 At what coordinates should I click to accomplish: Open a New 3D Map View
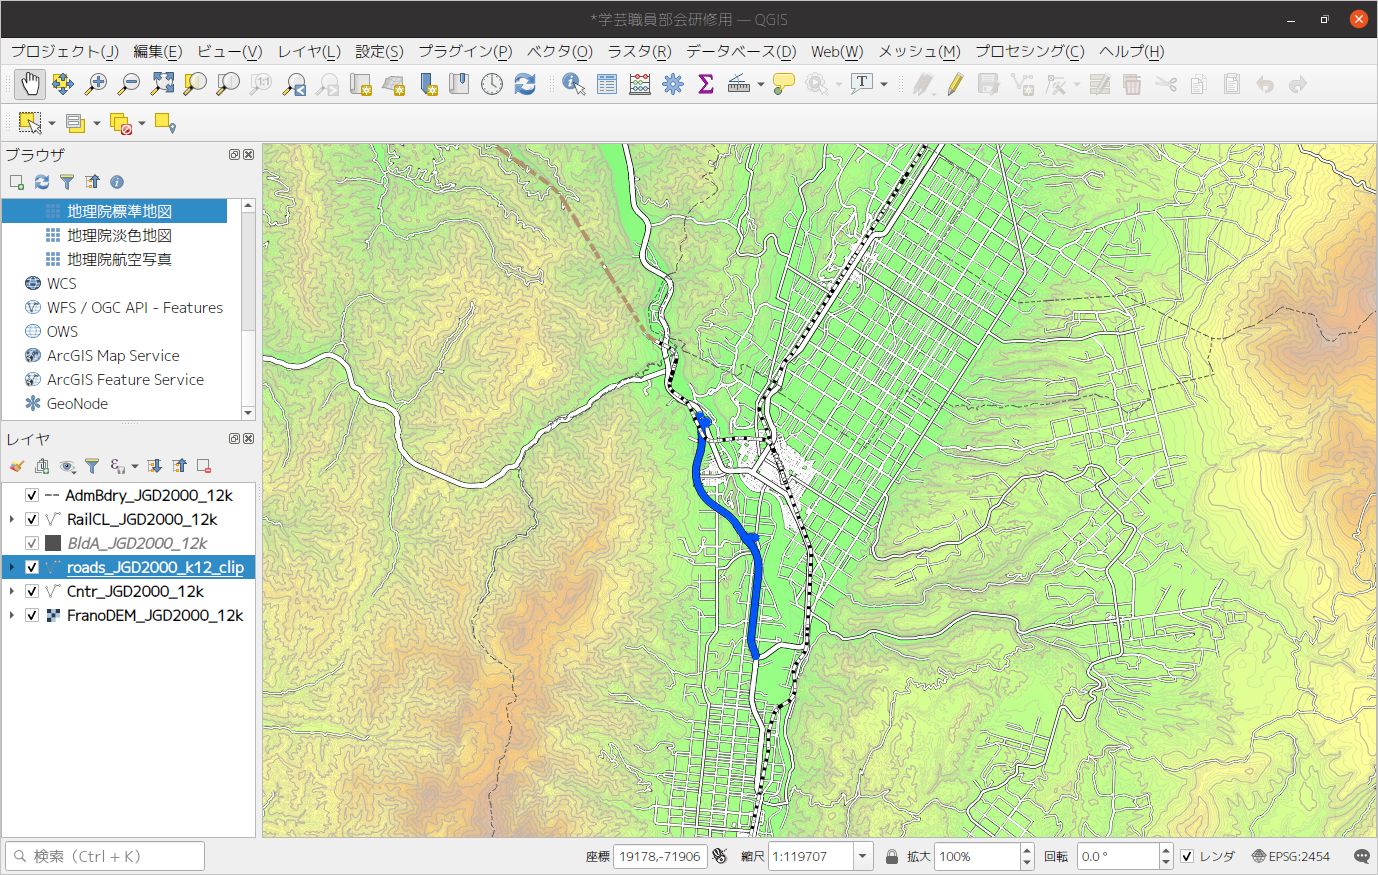click(393, 85)
